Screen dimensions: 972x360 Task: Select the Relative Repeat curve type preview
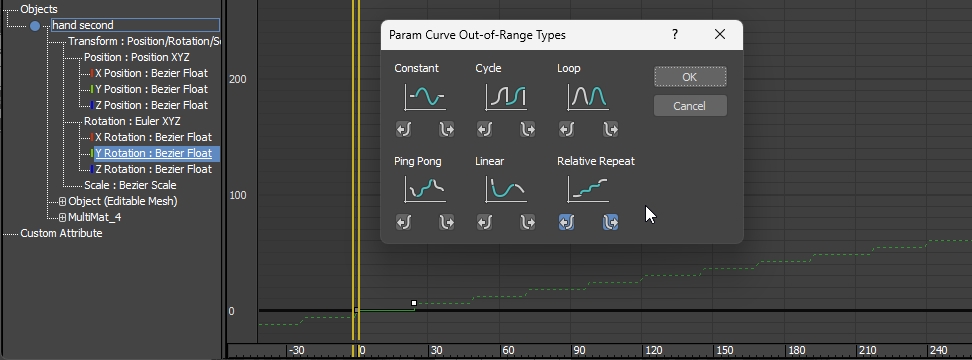click(588, 189)
